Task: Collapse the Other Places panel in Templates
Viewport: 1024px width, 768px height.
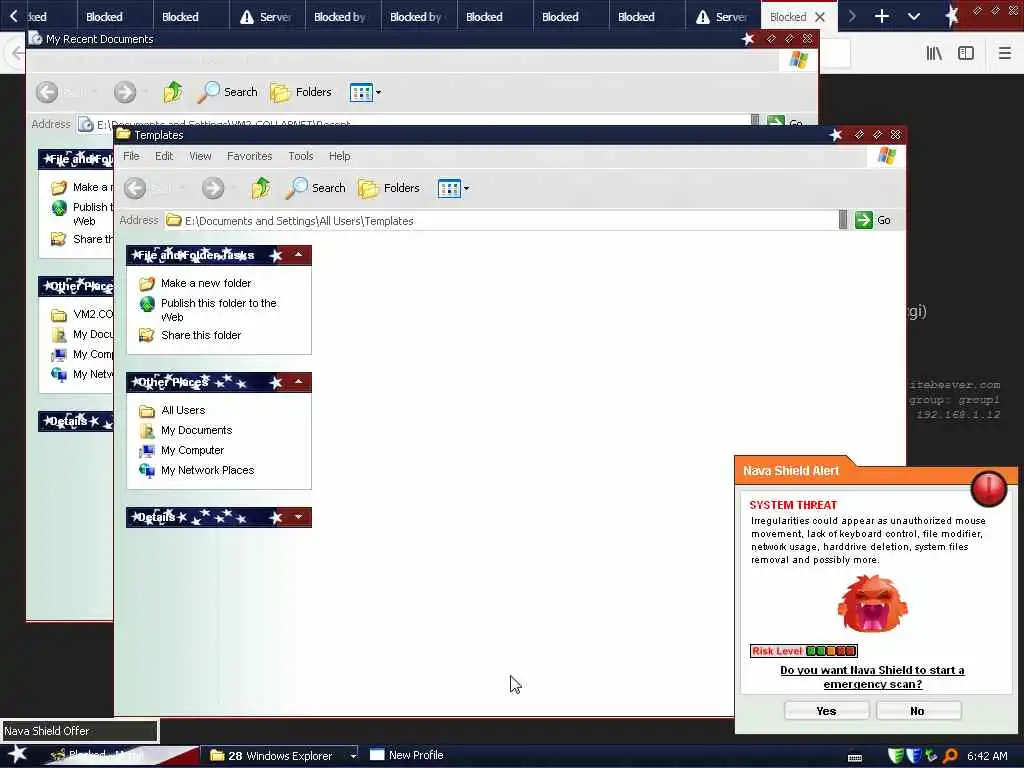Action: [298, 382]
